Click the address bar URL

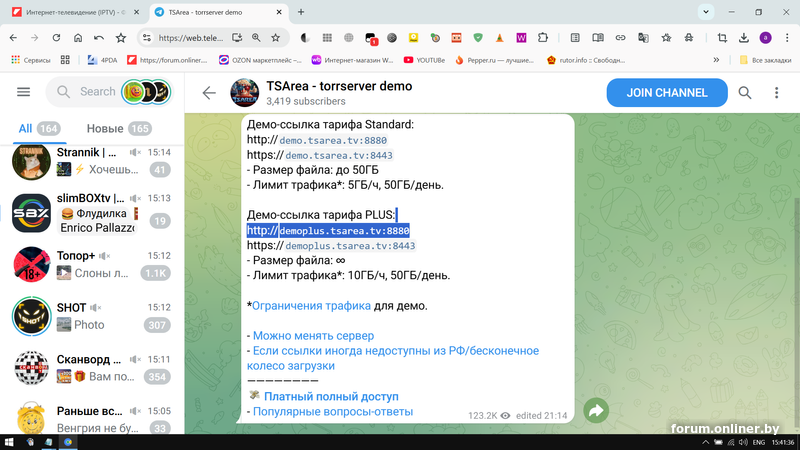[x=191, y=38]
